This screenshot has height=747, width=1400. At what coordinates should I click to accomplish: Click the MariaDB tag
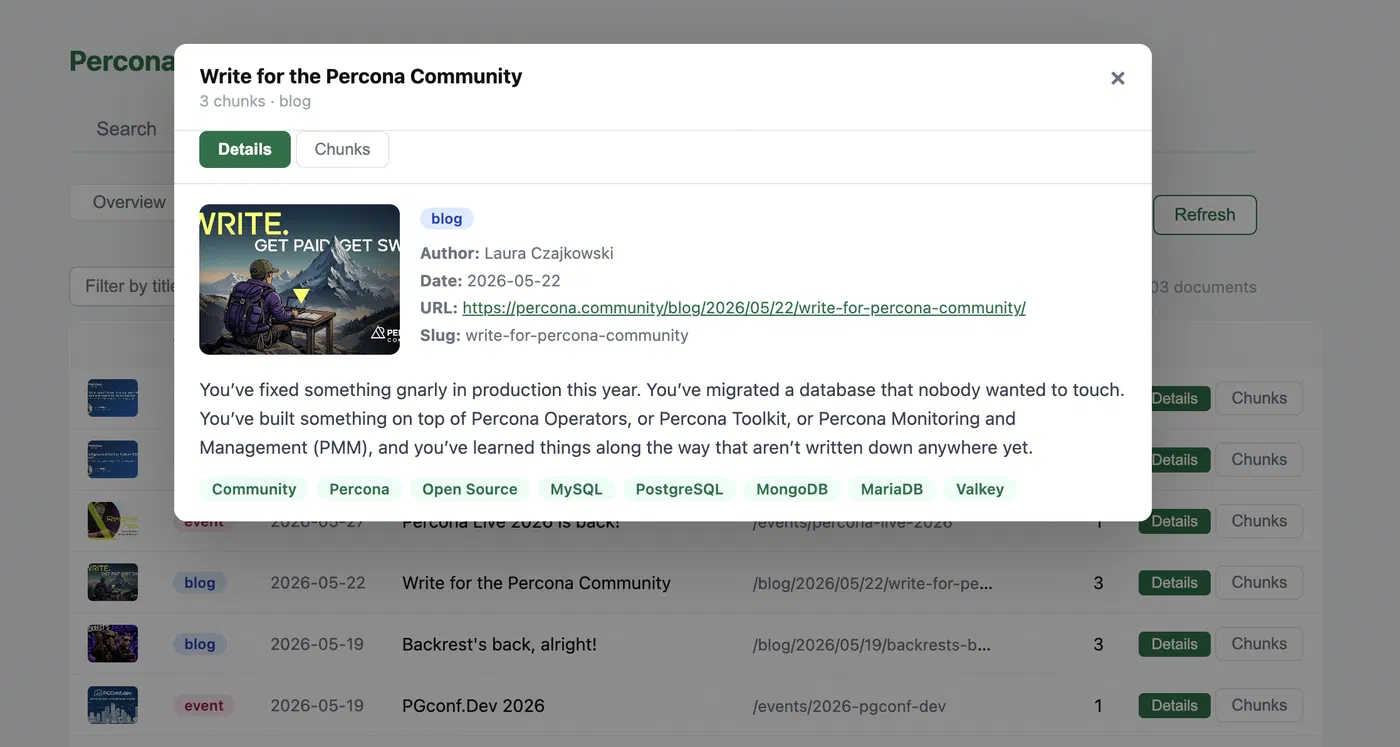click(x=892, y=489)
